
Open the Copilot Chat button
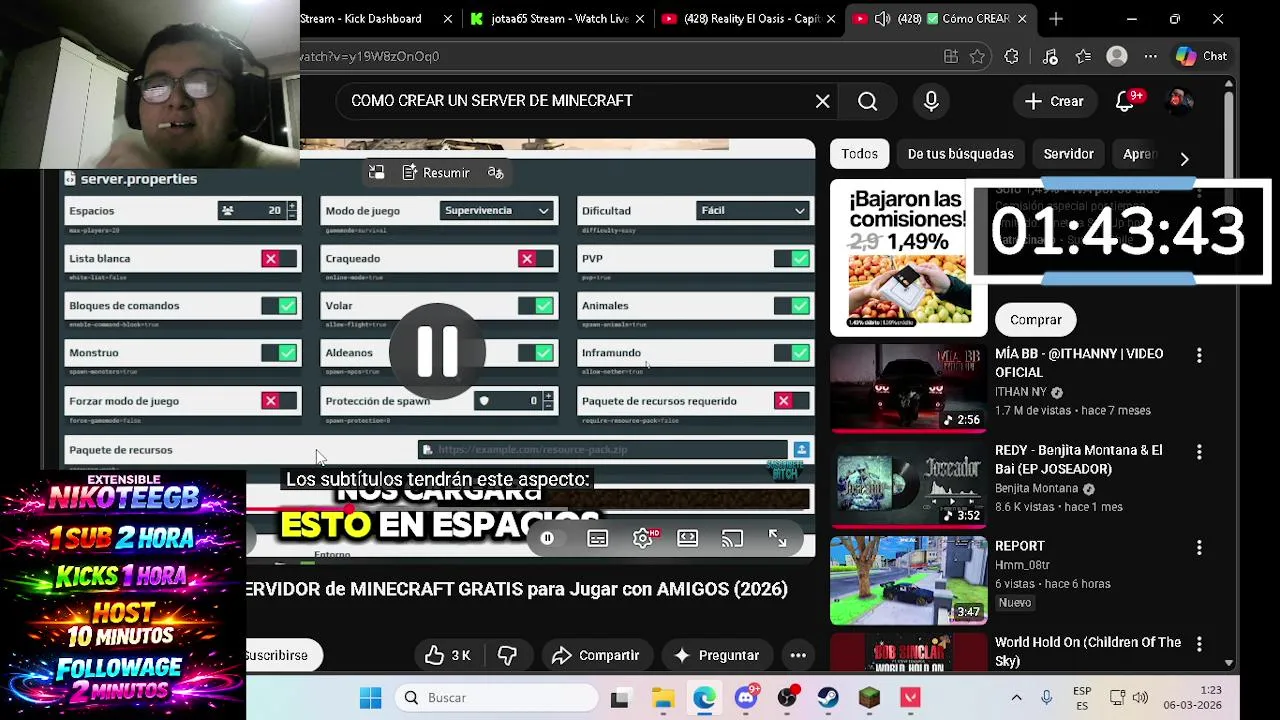(1202, 57)
